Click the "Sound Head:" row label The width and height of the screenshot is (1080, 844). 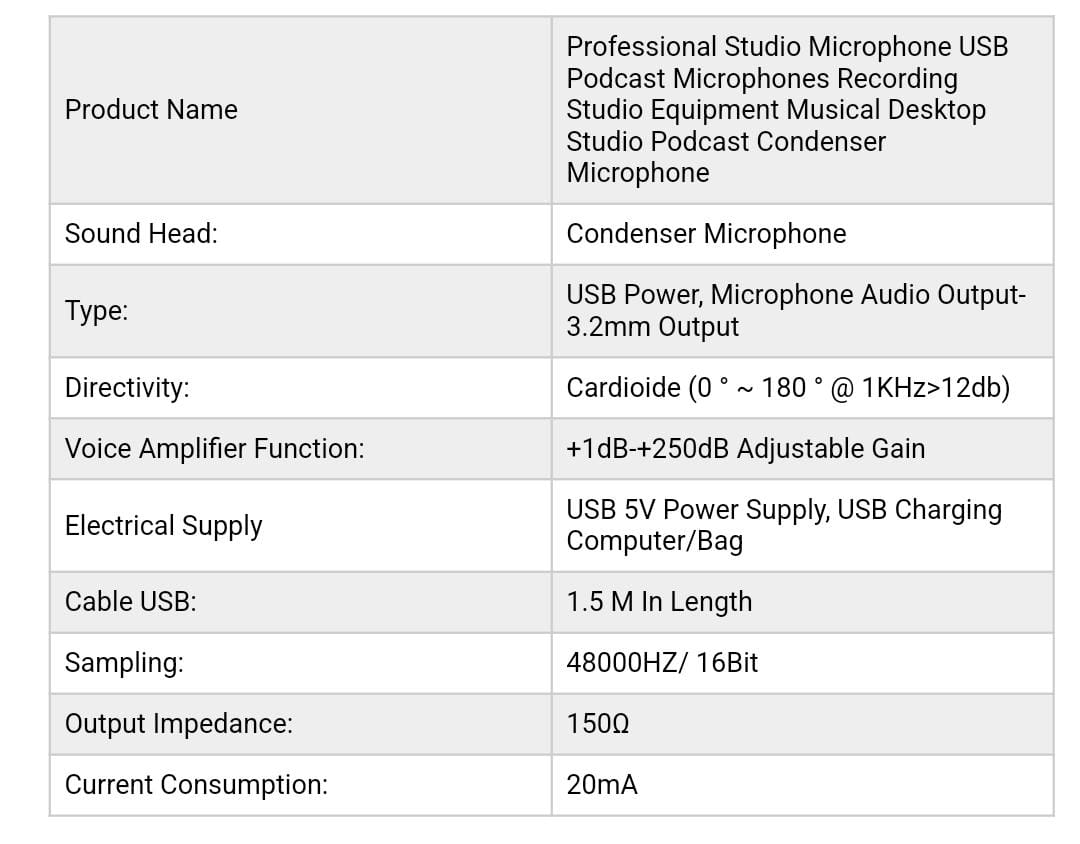click(x=141, y=234)
